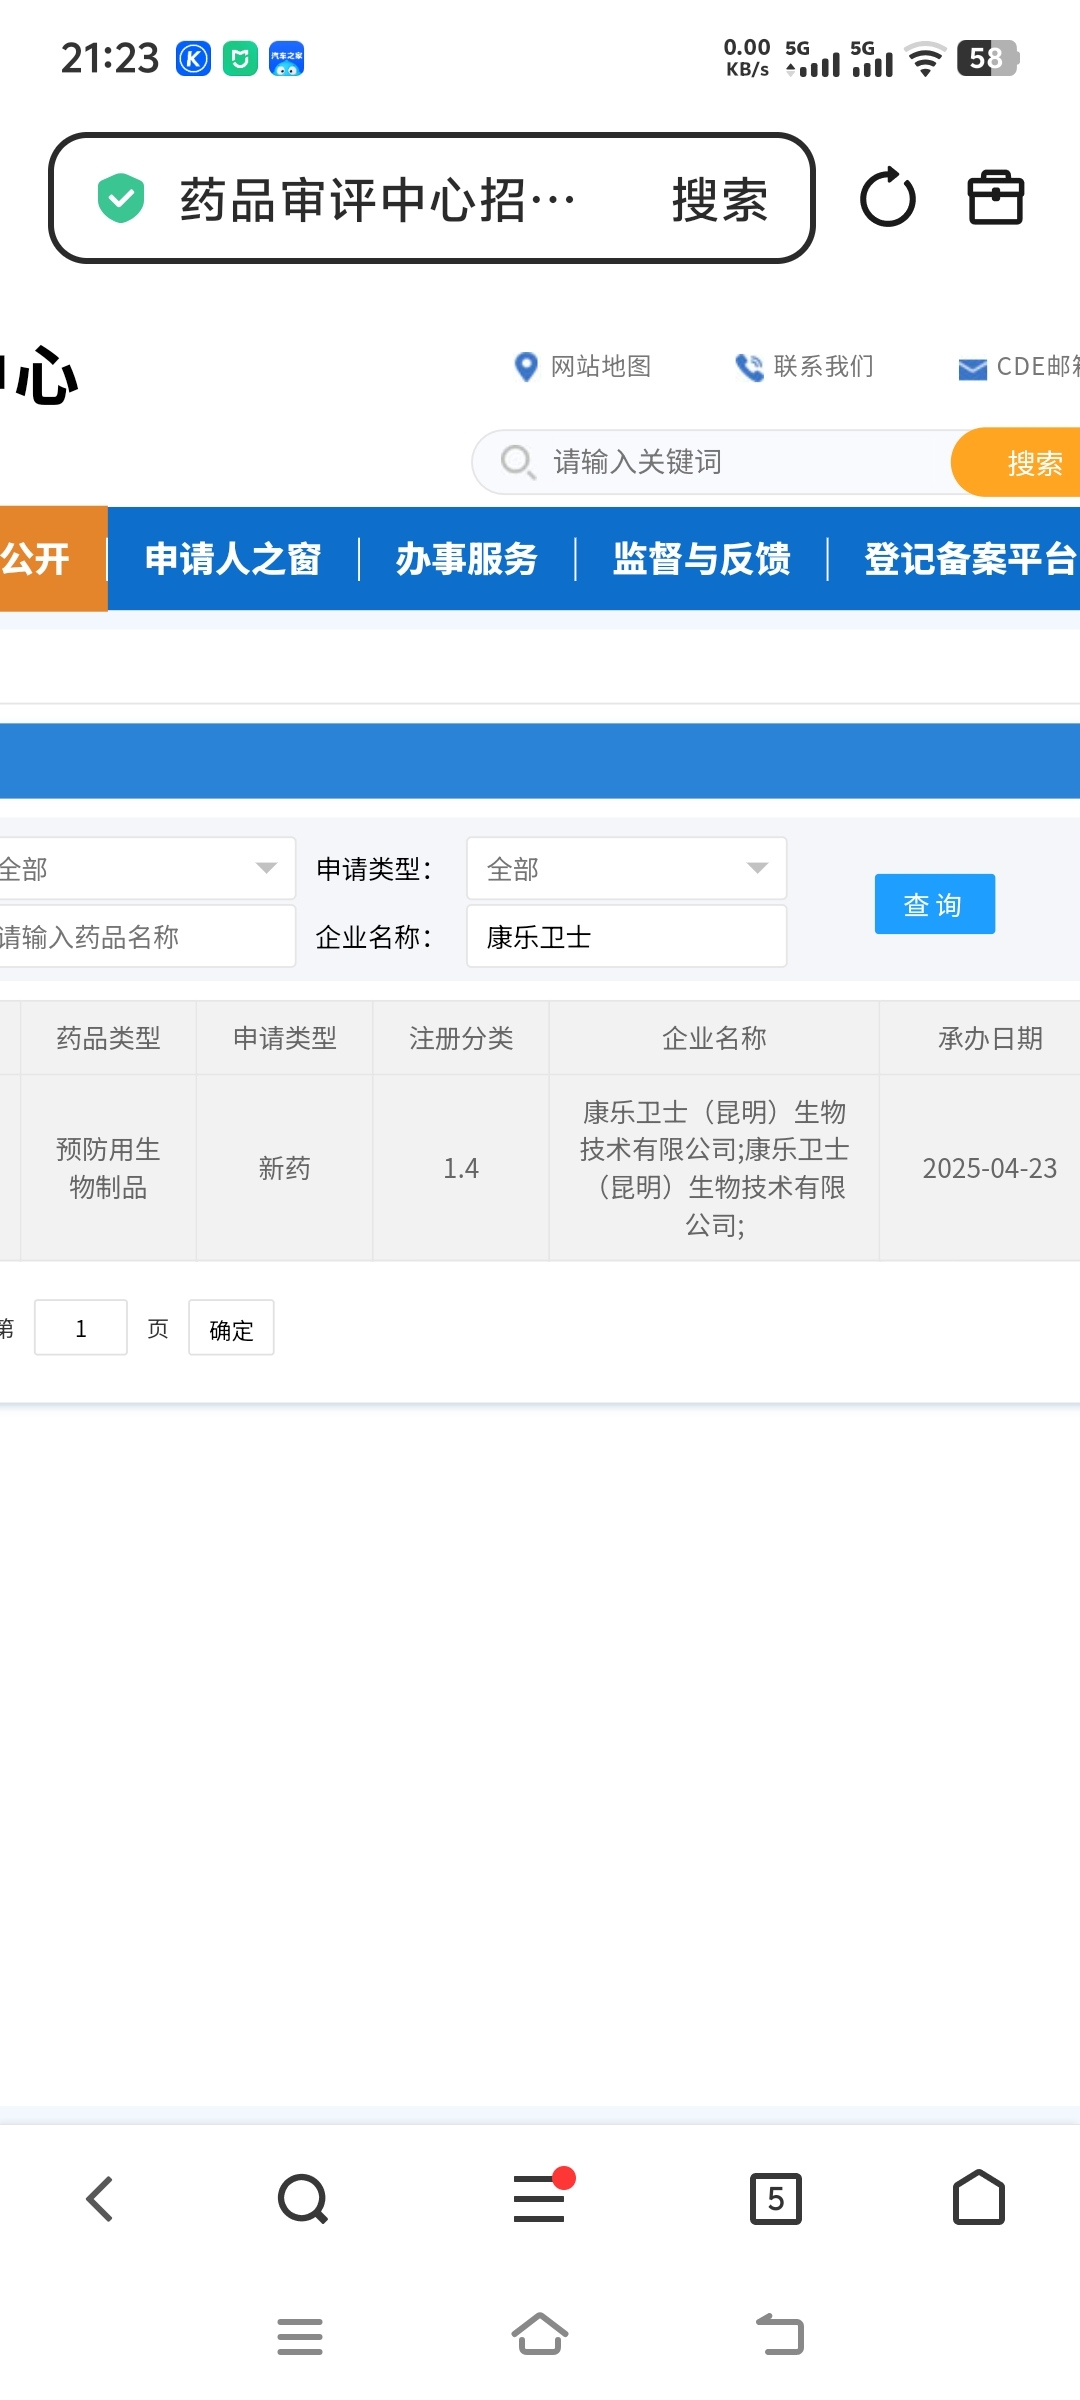Image resolution: width=1080 pixels, height=2400 pixels.
Task: Open the tab switcher showing 5
Action: pyautogui.click(x=776, y=2199)
